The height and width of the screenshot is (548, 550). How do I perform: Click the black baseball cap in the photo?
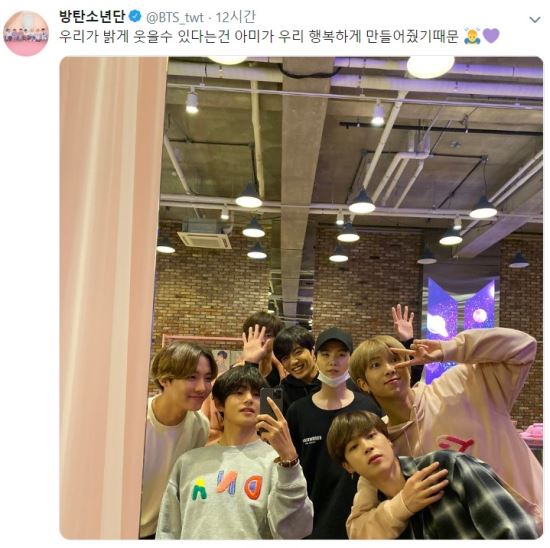(x=333, y=340)
